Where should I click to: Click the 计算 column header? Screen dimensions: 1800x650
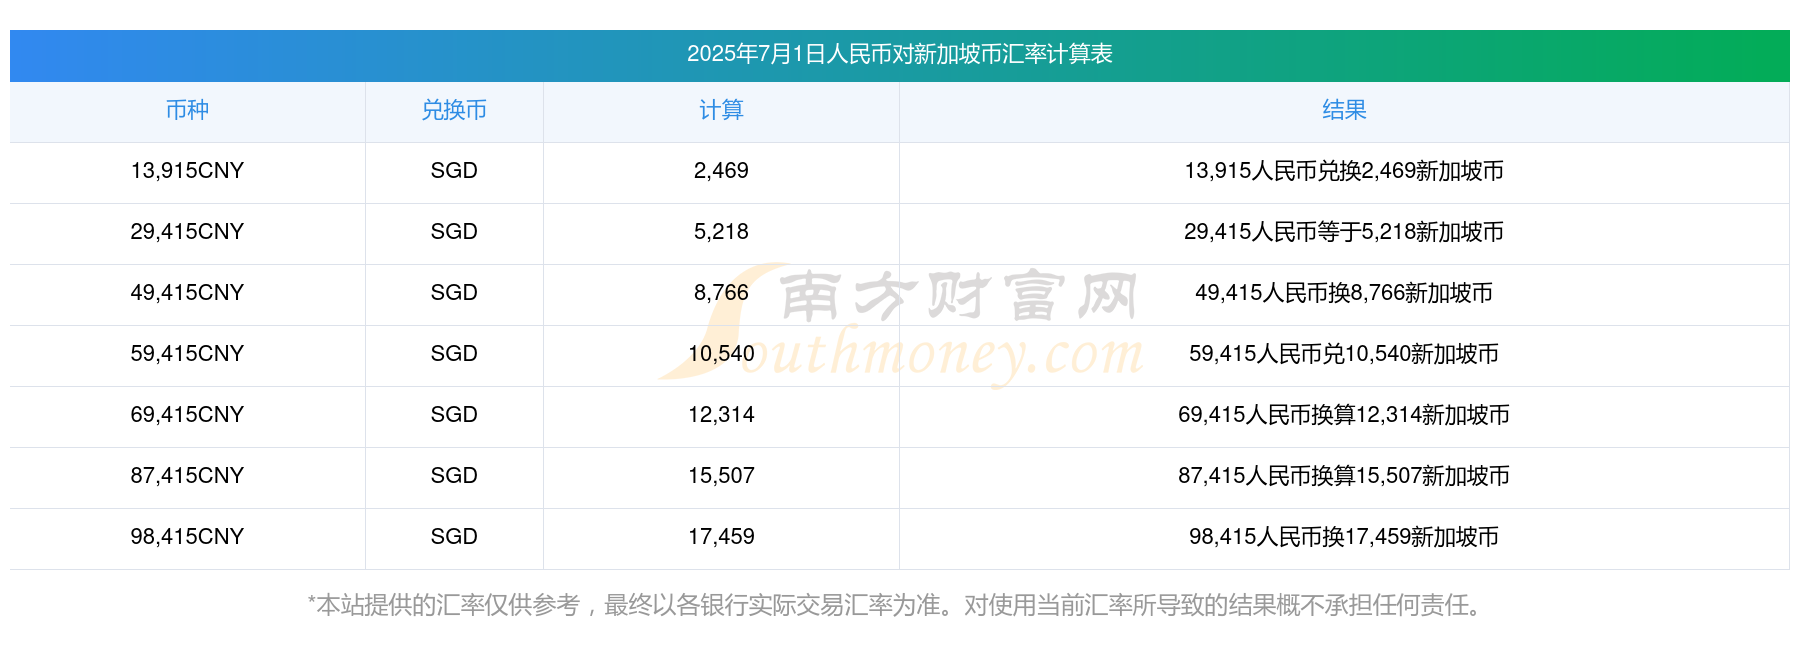tap(721, 110)
